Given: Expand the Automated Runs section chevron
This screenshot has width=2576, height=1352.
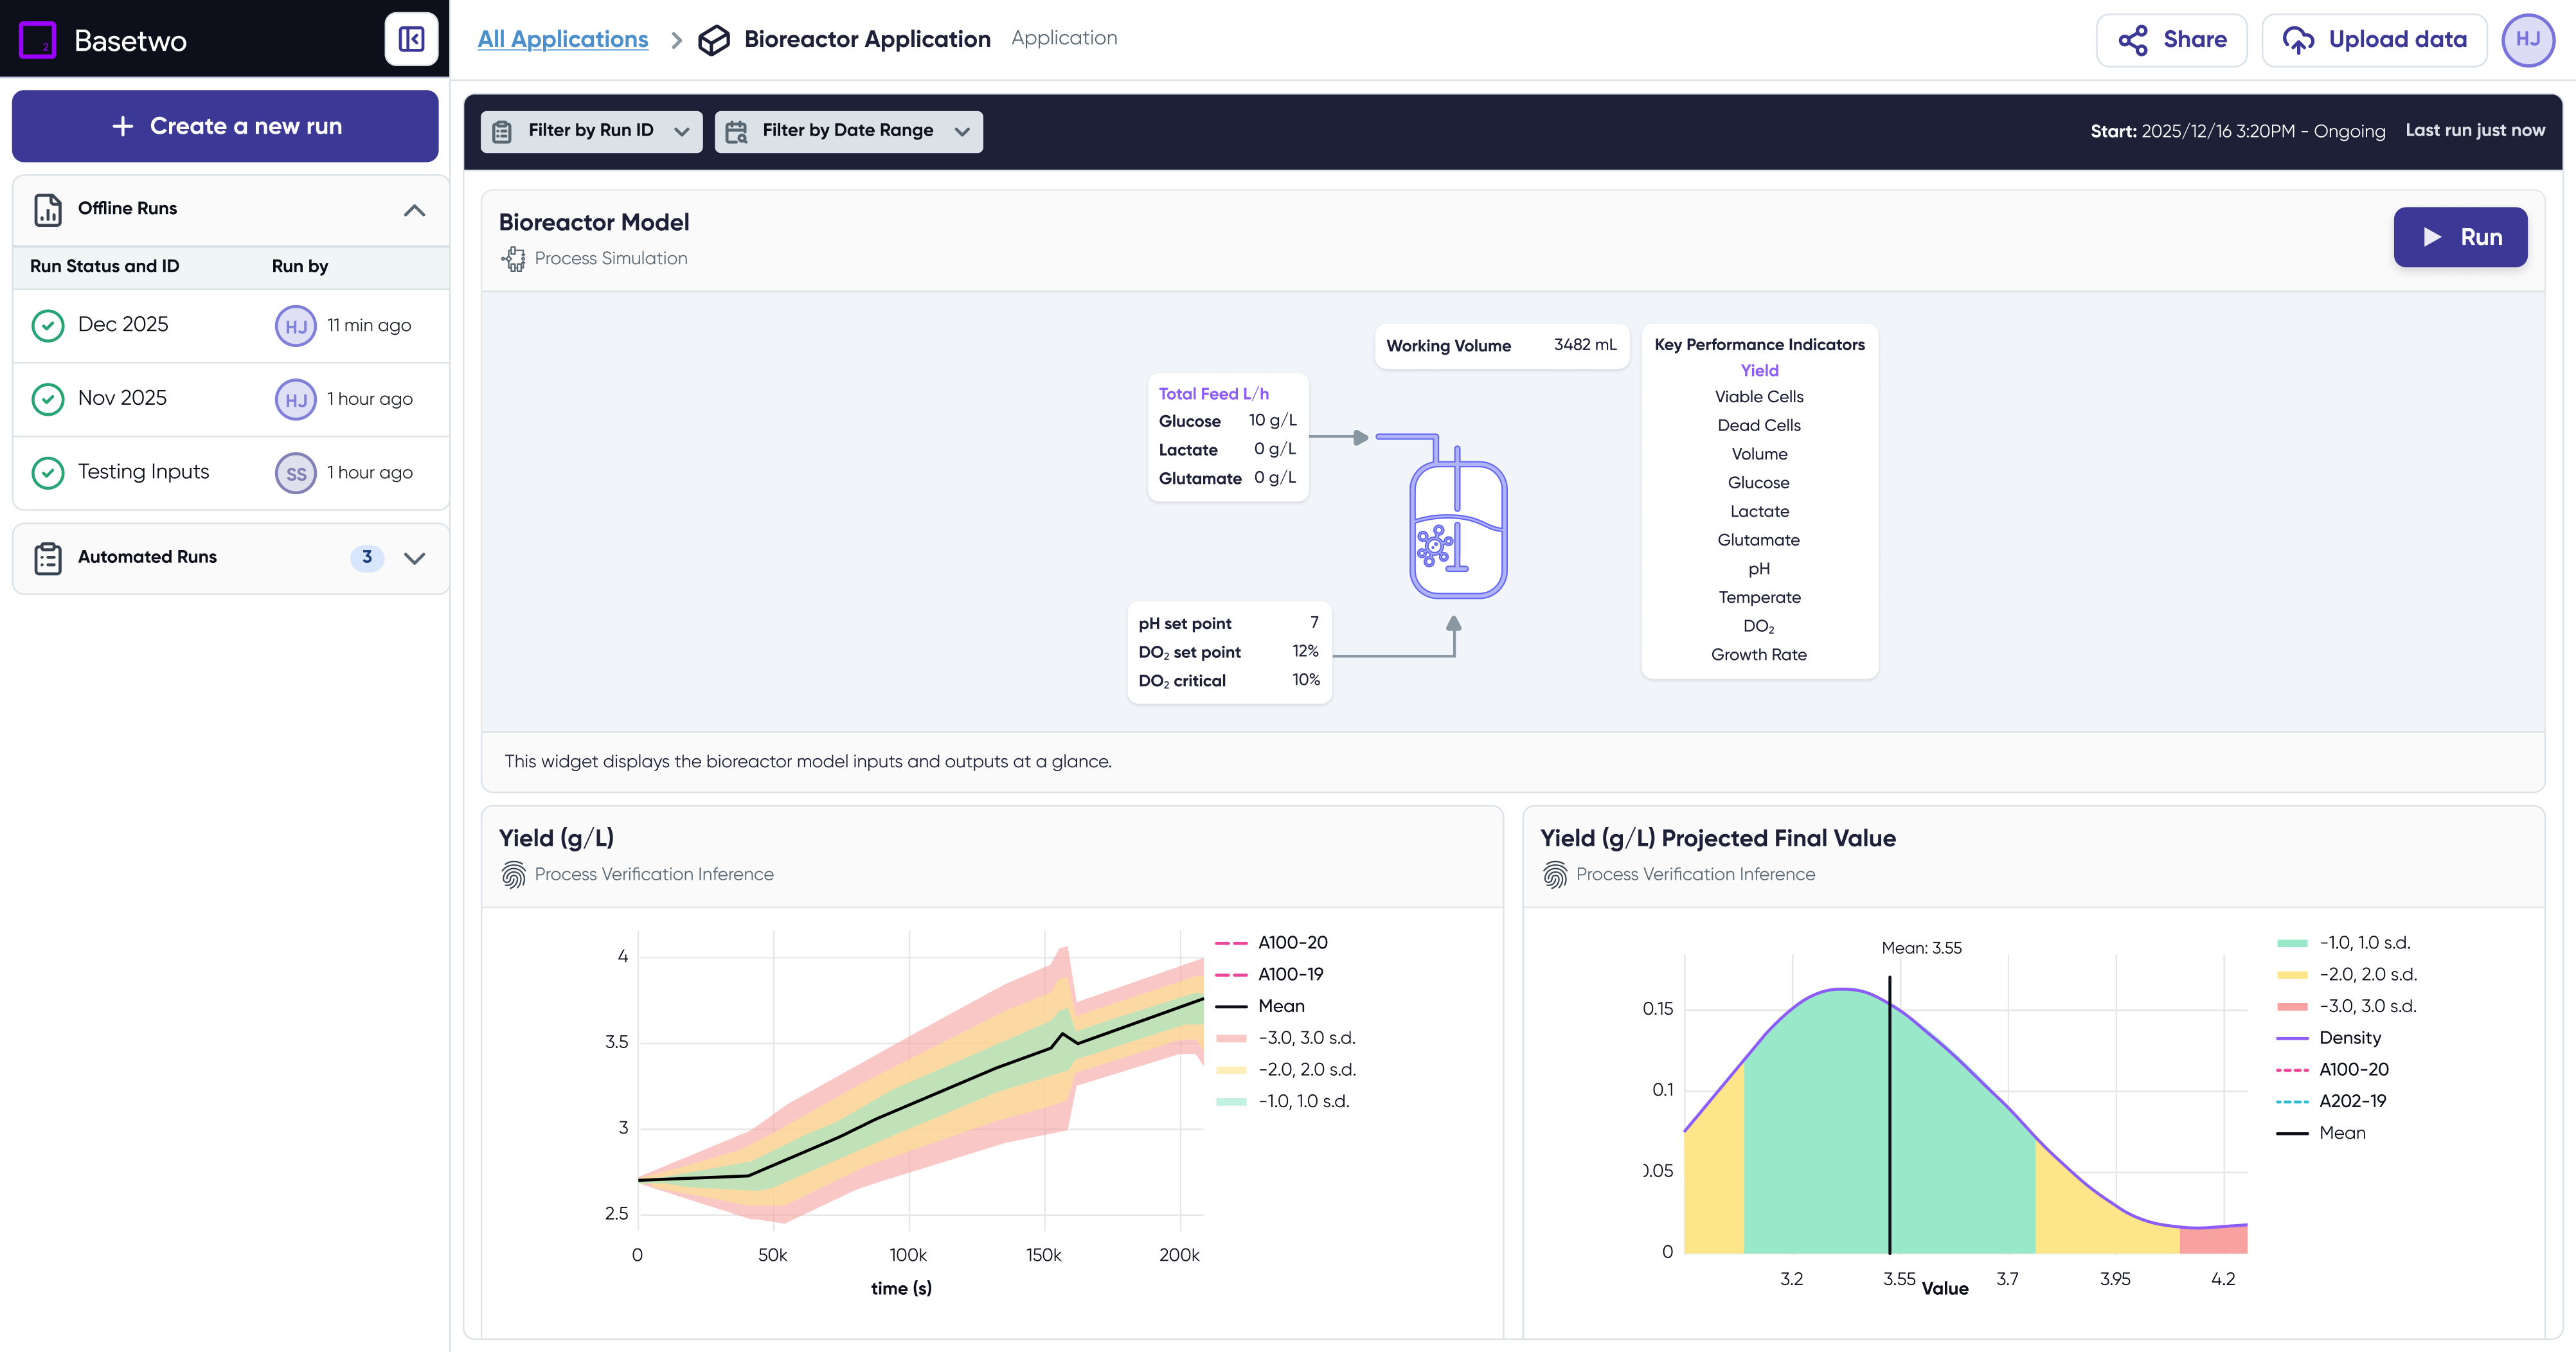Looking at the screenshot, I should (x=414, y=558).
